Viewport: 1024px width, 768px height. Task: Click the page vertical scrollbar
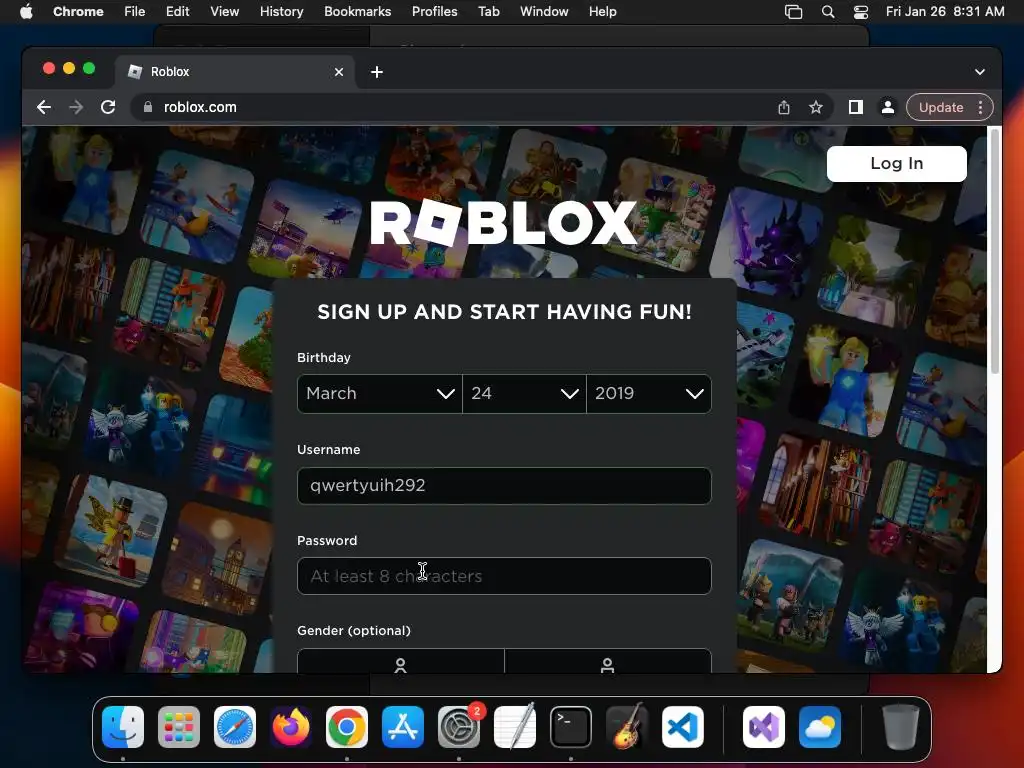coord(995,251)
